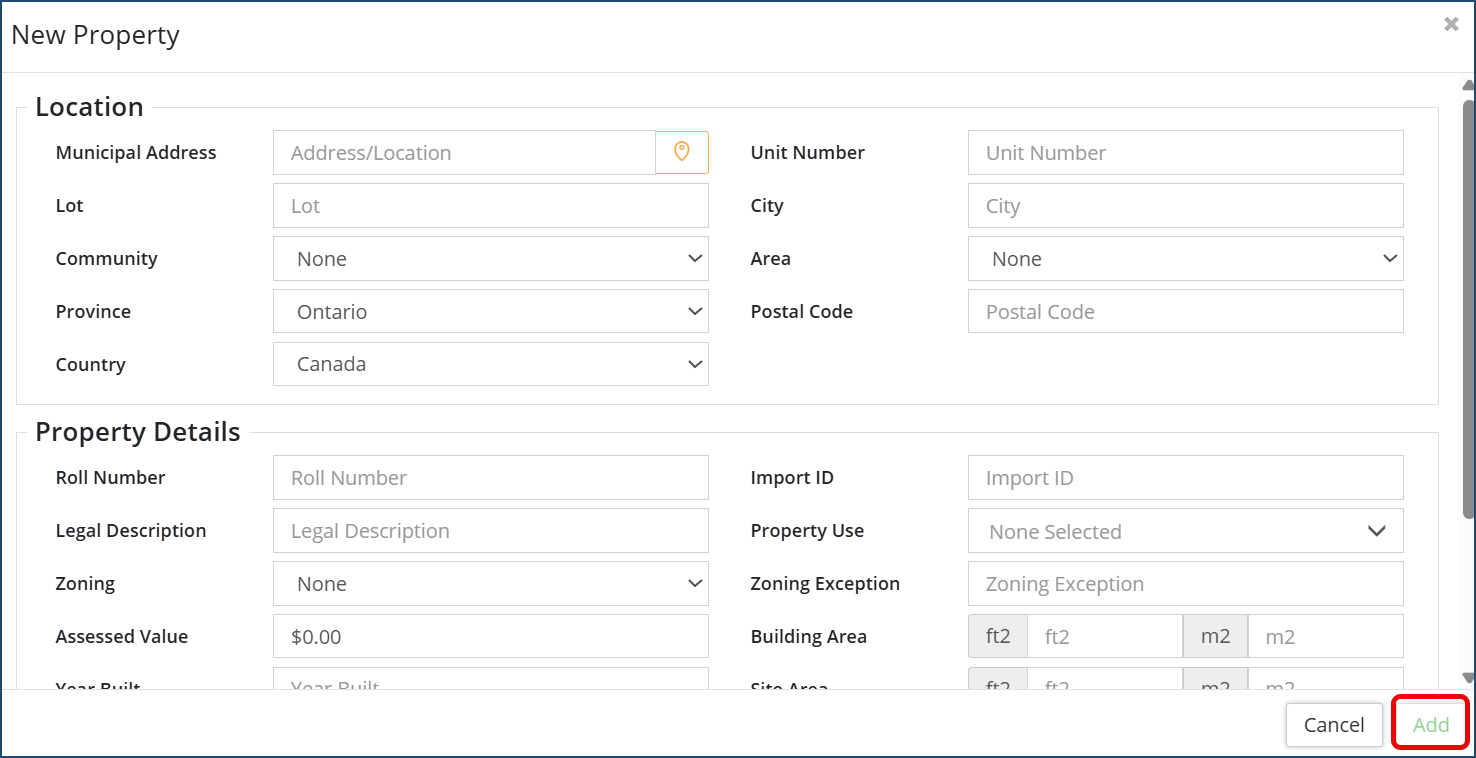This screenshot has width=1476, height=758.
Task: Click the Building Area ft2 input
Action: [x=1105, y=637]
